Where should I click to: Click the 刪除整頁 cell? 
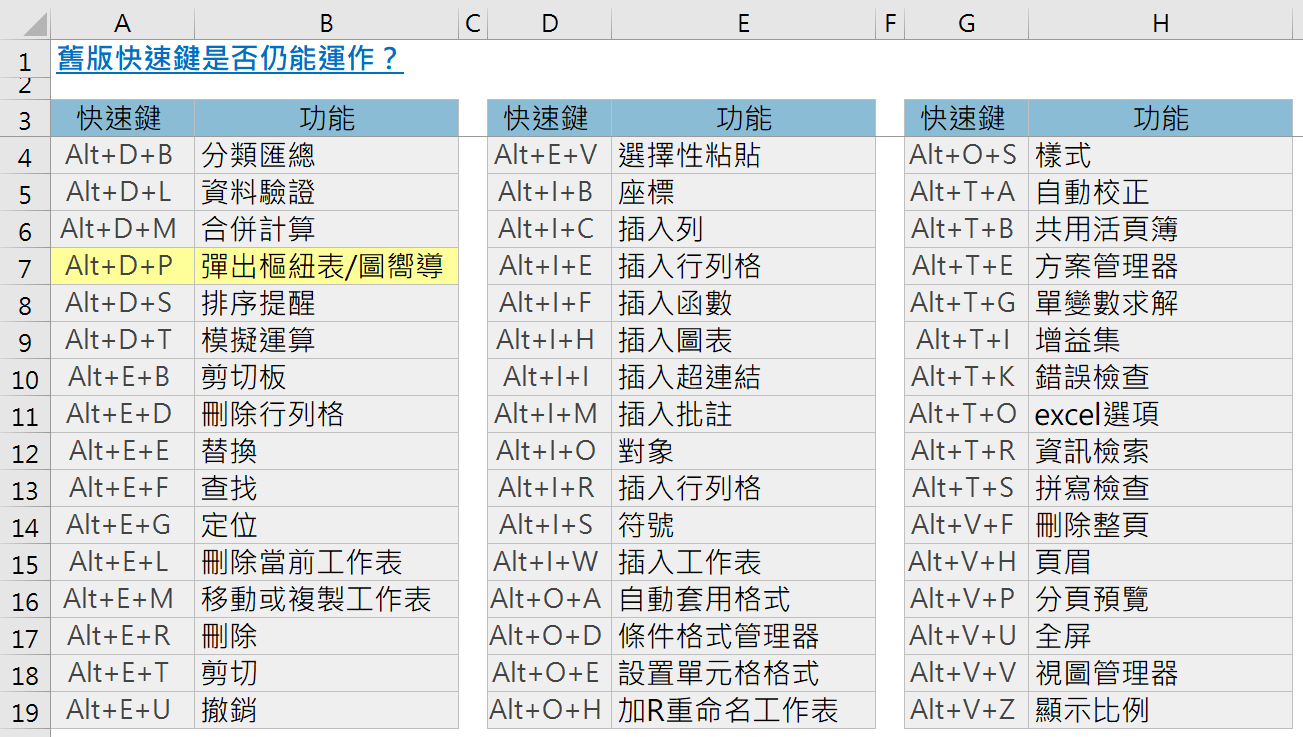click(1160, 525)
